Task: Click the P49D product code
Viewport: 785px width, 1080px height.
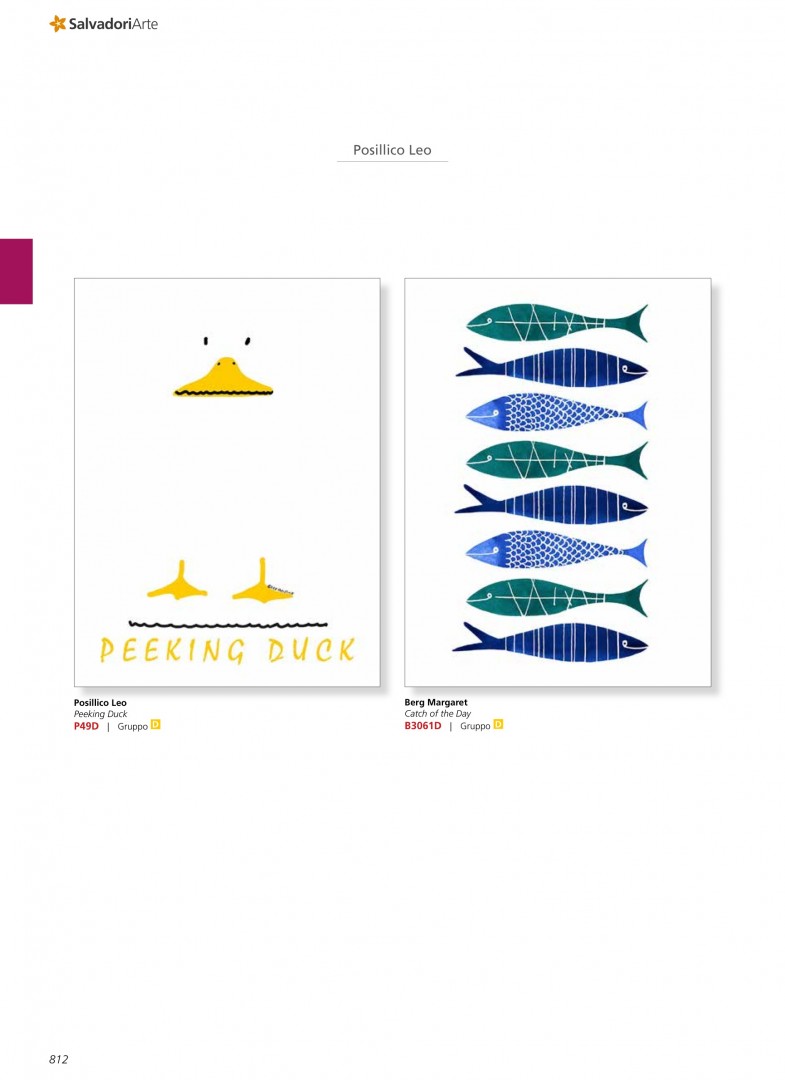Action: click(86, 726)
